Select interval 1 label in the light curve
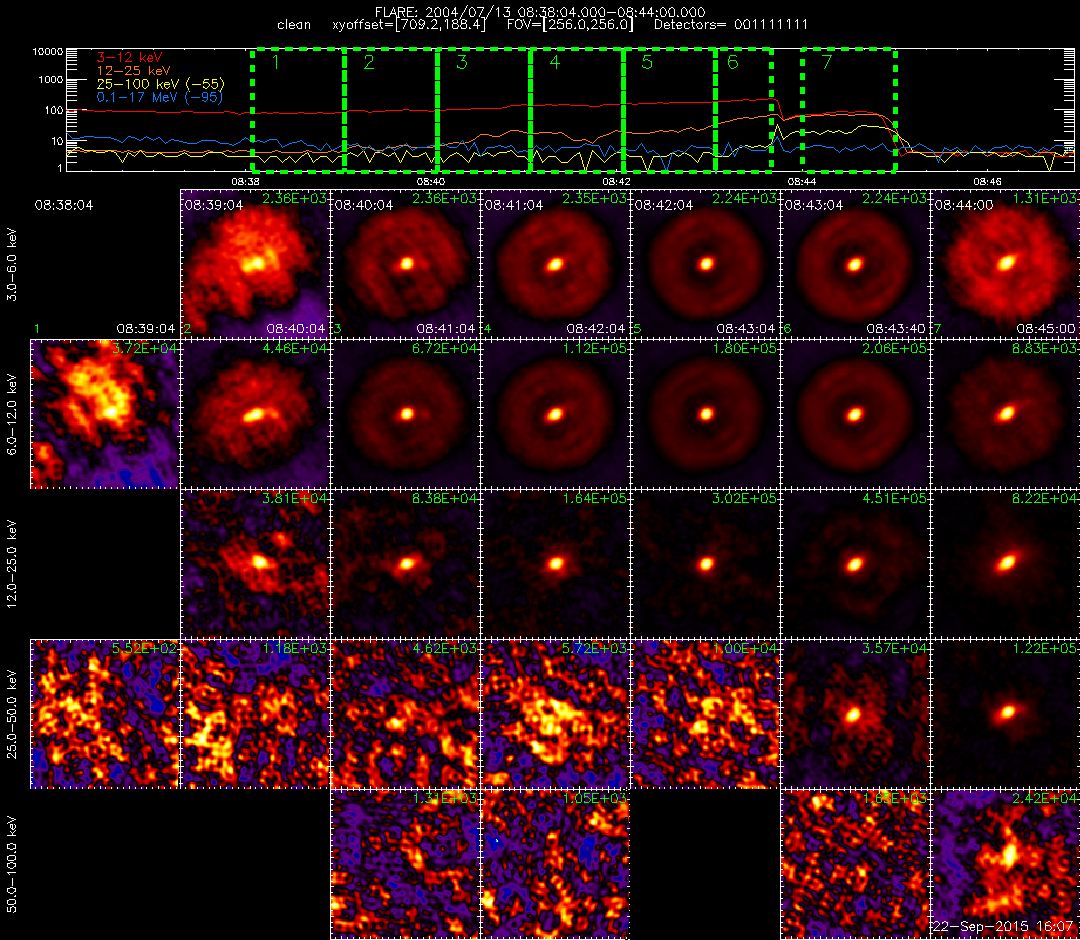Image resolution: width=1080 pixels, height=940 pixels. 276,63
